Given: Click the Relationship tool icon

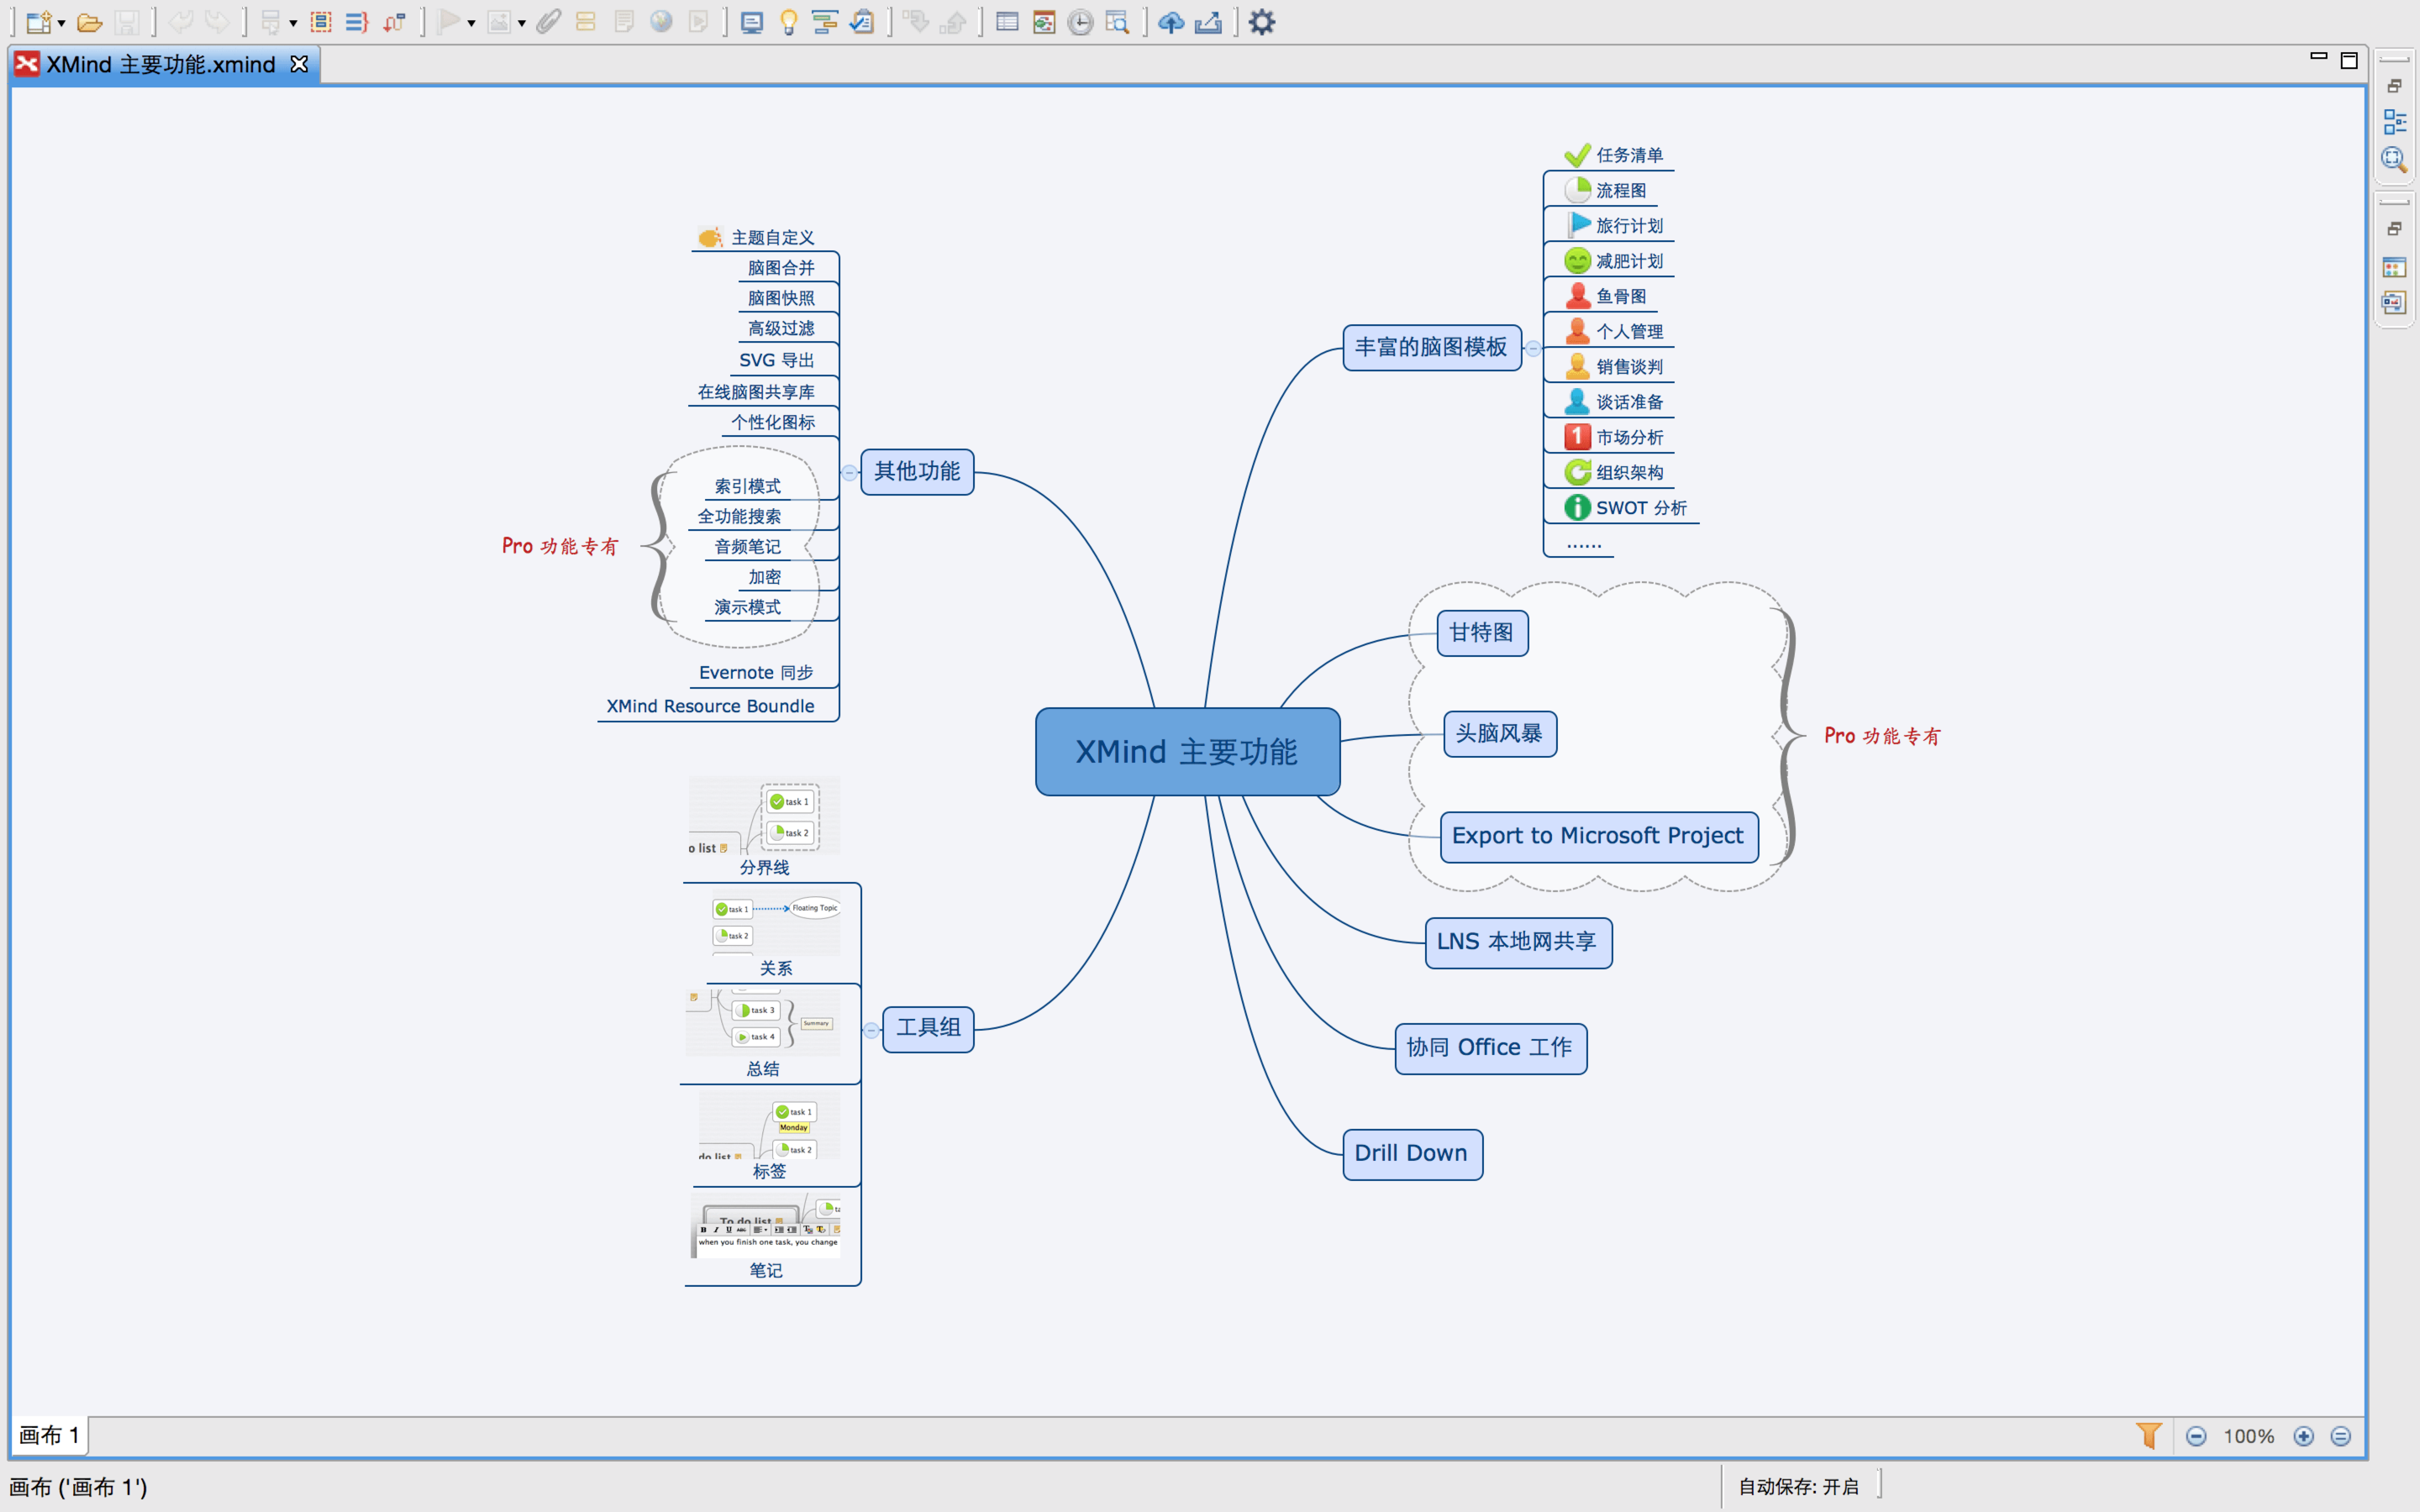Looking at the screenshot, I should [x=394, y=22].
